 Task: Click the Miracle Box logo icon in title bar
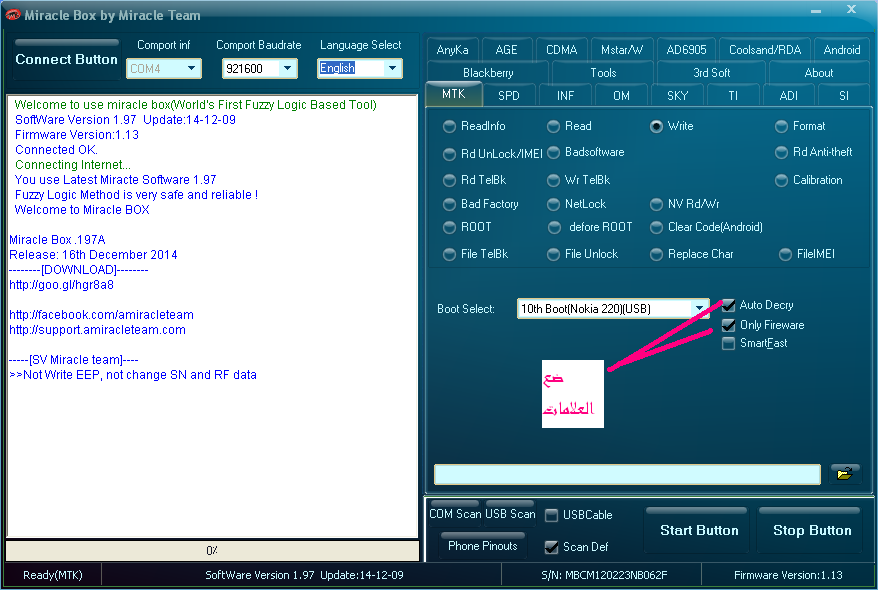(12, 15)
